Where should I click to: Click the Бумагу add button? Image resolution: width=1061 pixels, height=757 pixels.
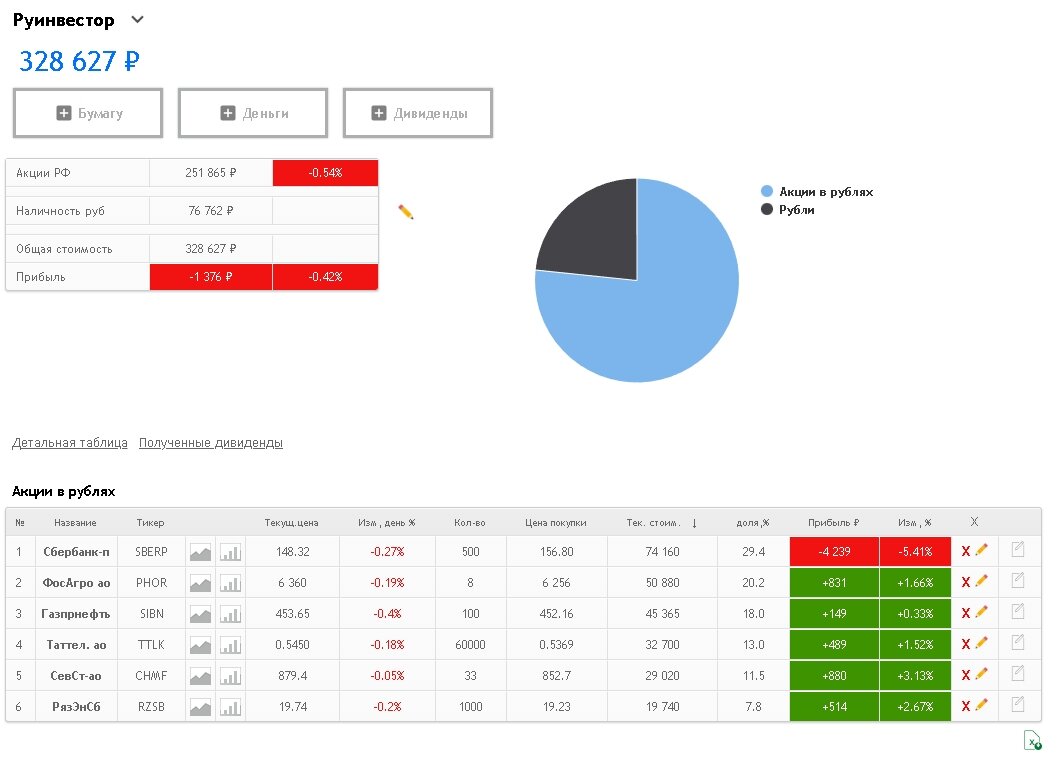pyautogui.click(x=88, y=113)
